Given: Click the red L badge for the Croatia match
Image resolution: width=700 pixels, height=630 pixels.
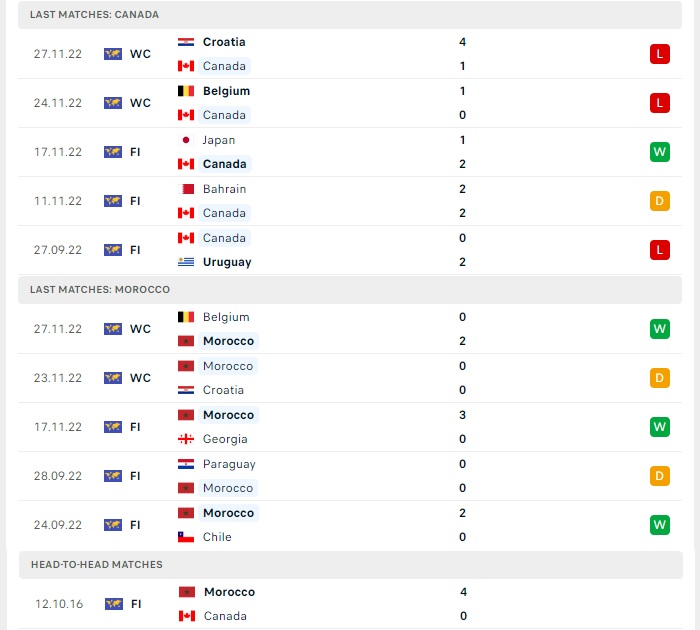Looking at the screenshot, I should [x=660, y=54].
